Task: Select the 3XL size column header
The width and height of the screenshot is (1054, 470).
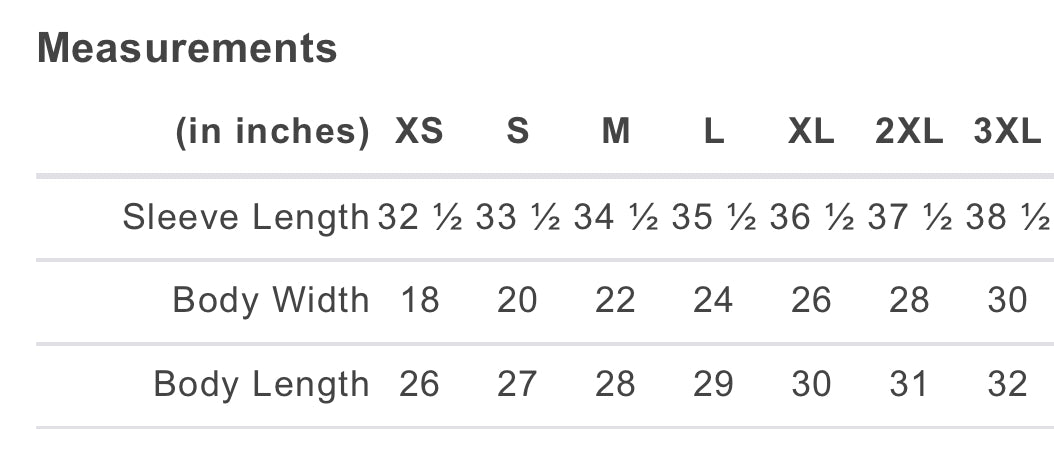Action: (x=1007, y=131)
